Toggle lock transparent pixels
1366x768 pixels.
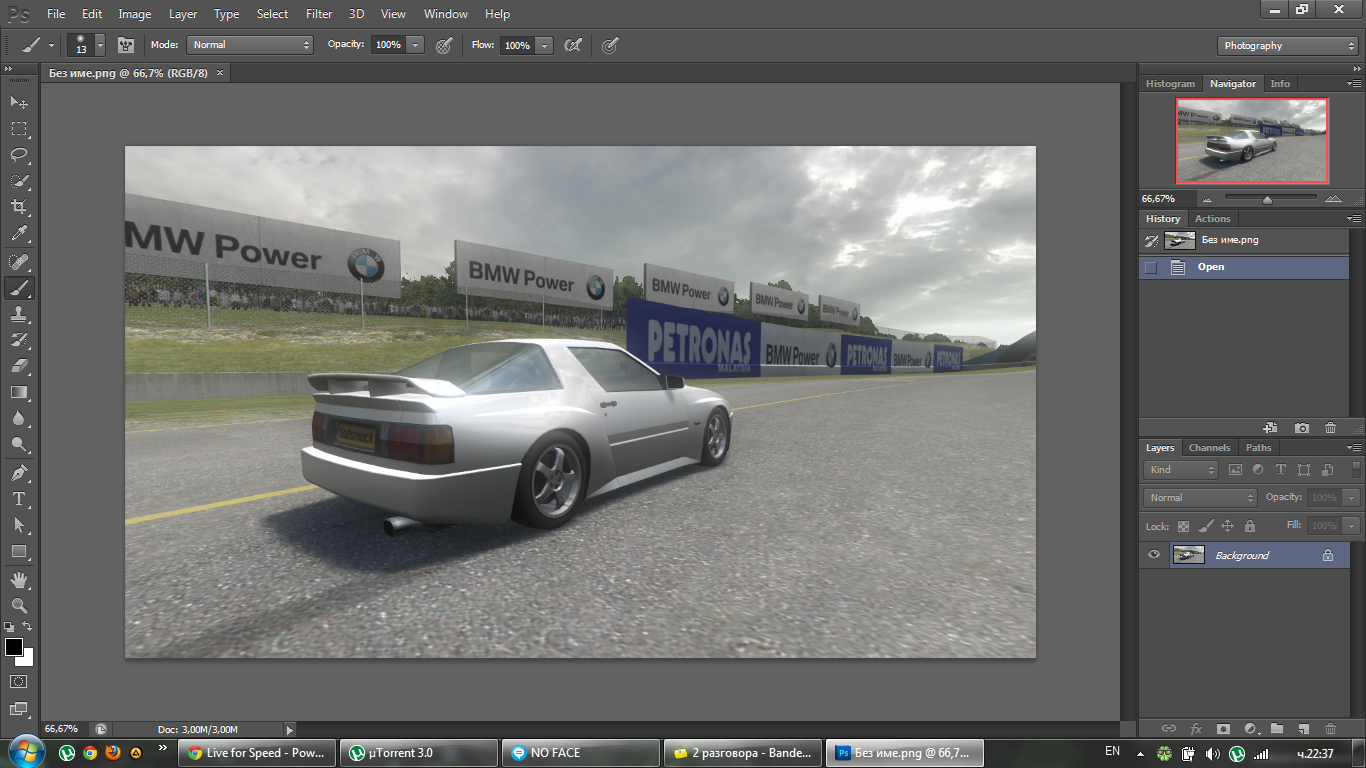1183,525
